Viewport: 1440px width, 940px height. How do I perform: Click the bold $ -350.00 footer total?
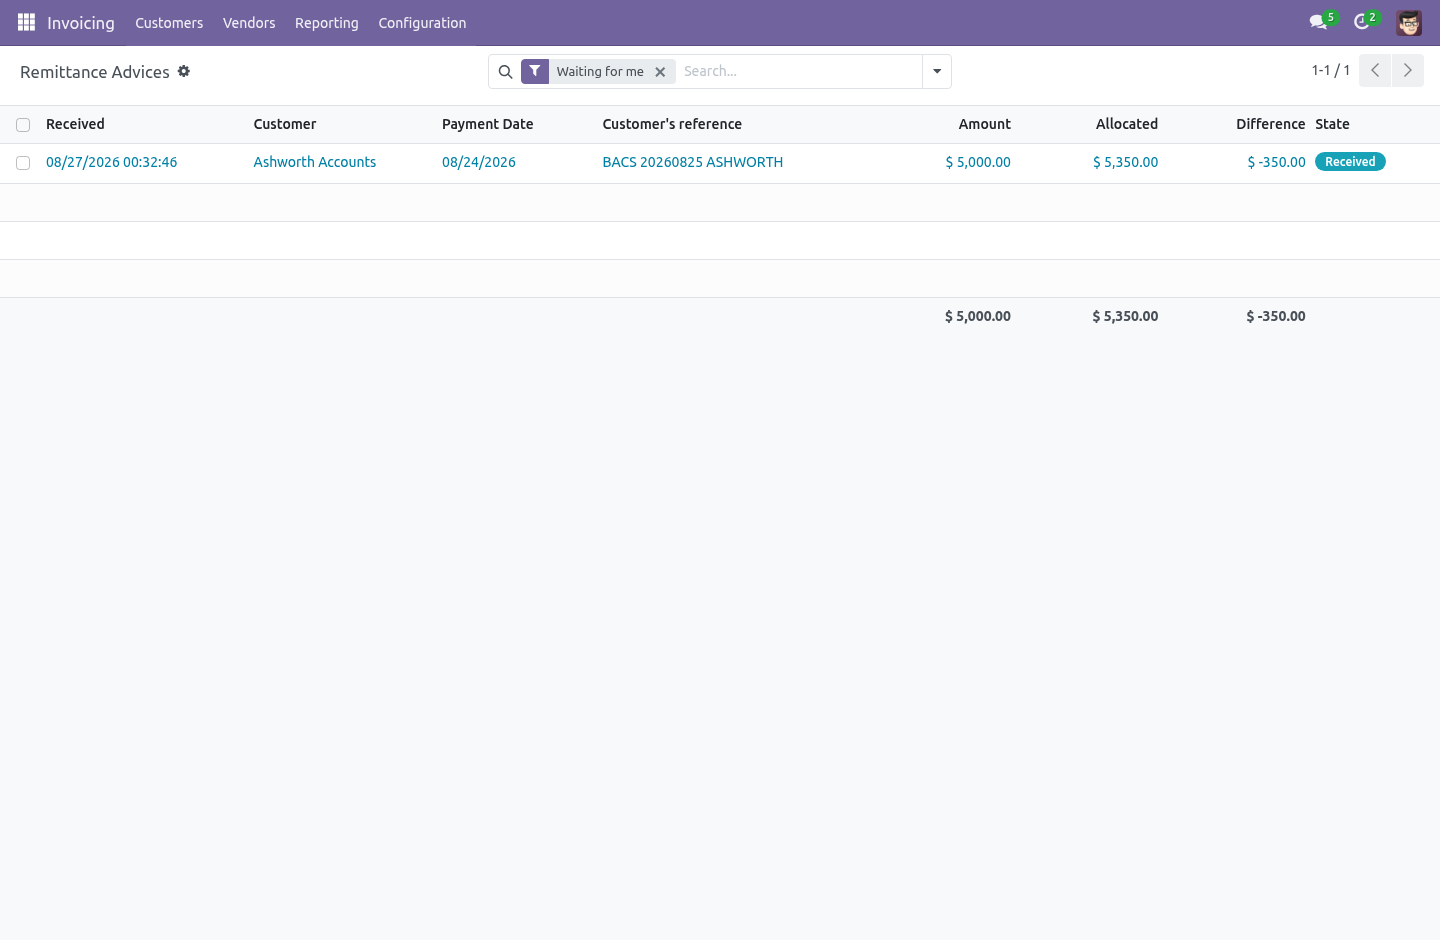[1276, 316]
